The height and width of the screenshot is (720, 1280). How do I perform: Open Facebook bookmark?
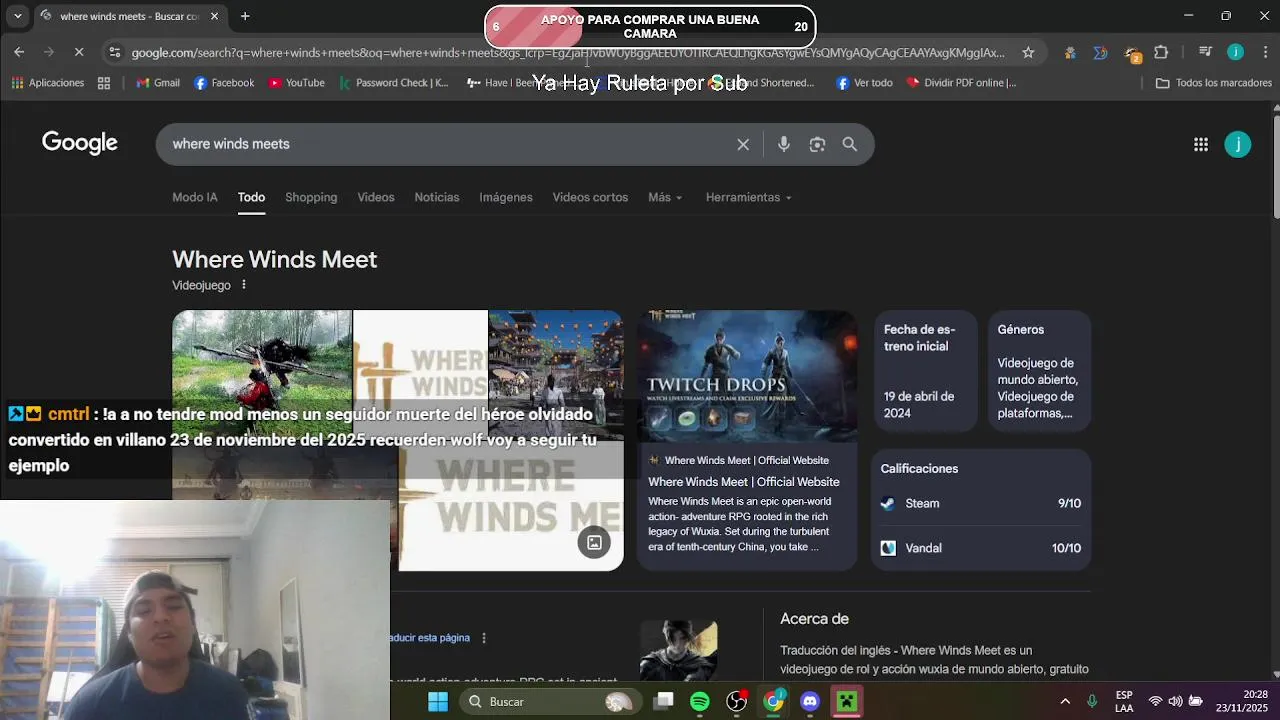(224, 83)
